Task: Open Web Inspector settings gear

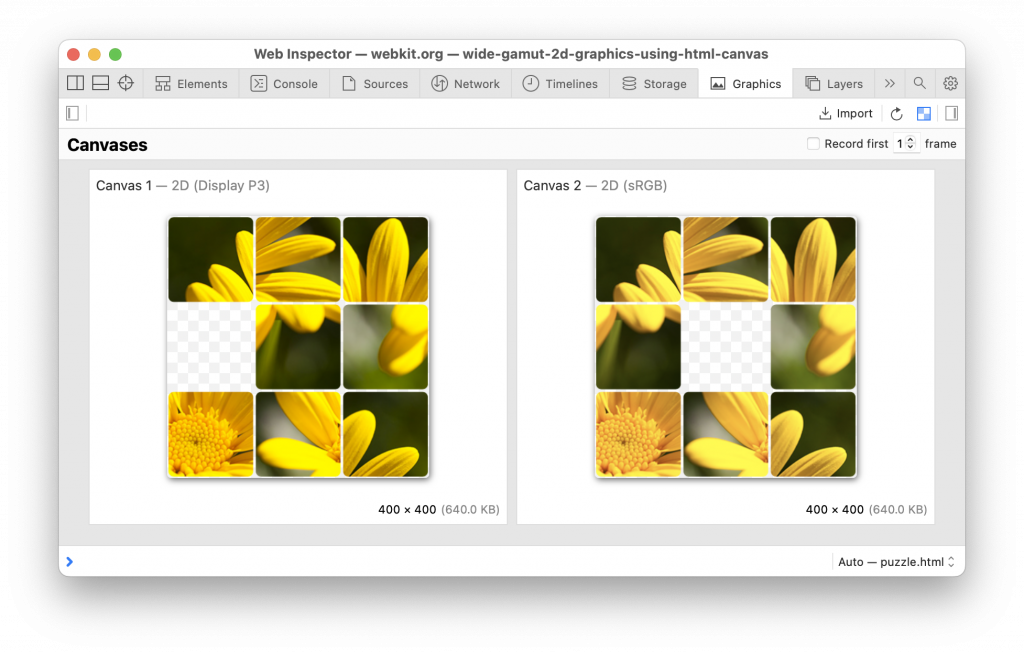Action: (x=950, y=84)
